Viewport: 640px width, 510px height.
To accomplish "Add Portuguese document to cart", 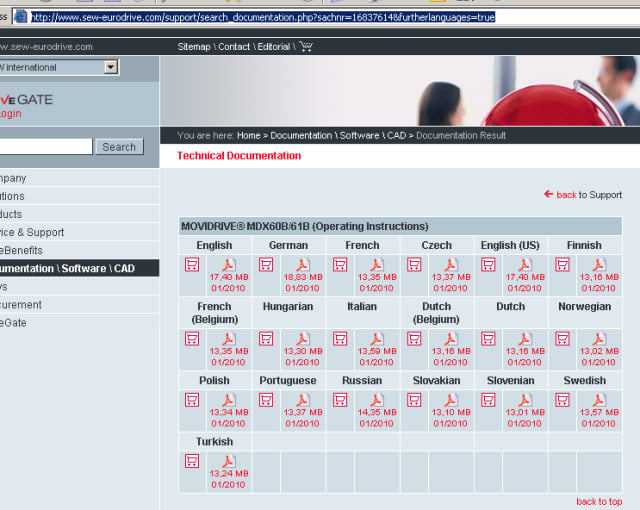I will tap(266, 400).
